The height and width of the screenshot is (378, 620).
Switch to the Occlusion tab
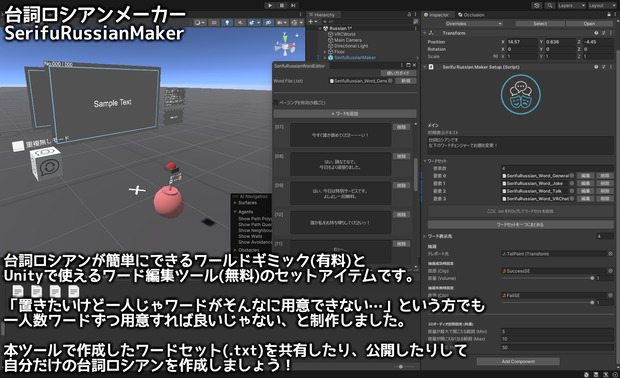tap(471, 15)
